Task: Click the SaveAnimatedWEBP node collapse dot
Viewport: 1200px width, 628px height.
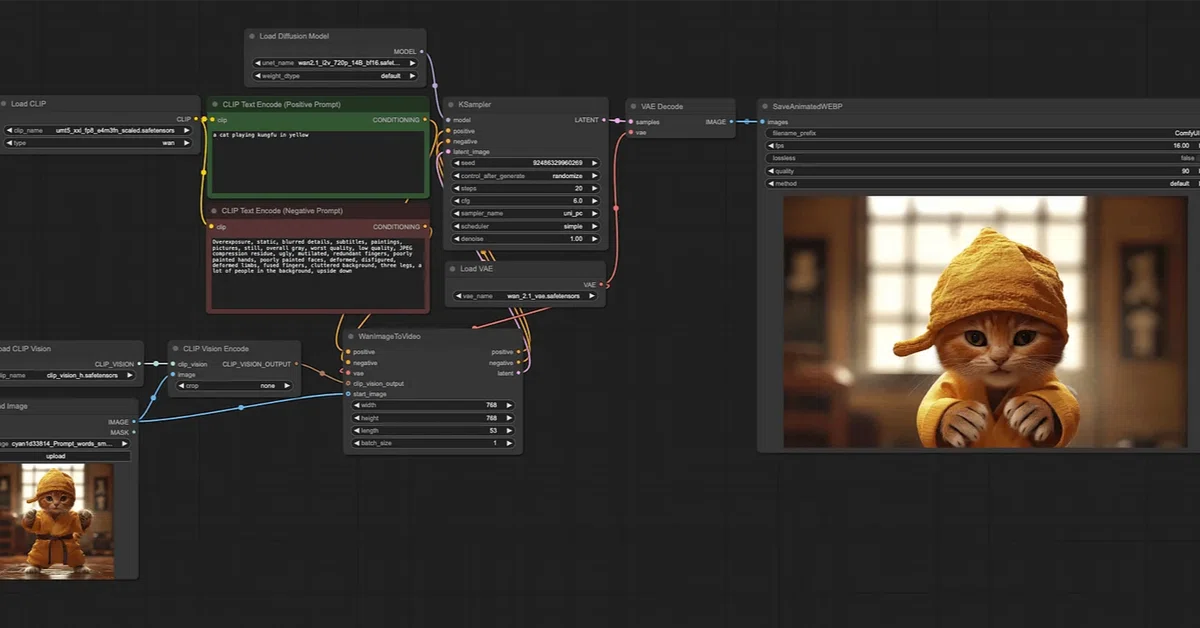Action: [766, 106]
